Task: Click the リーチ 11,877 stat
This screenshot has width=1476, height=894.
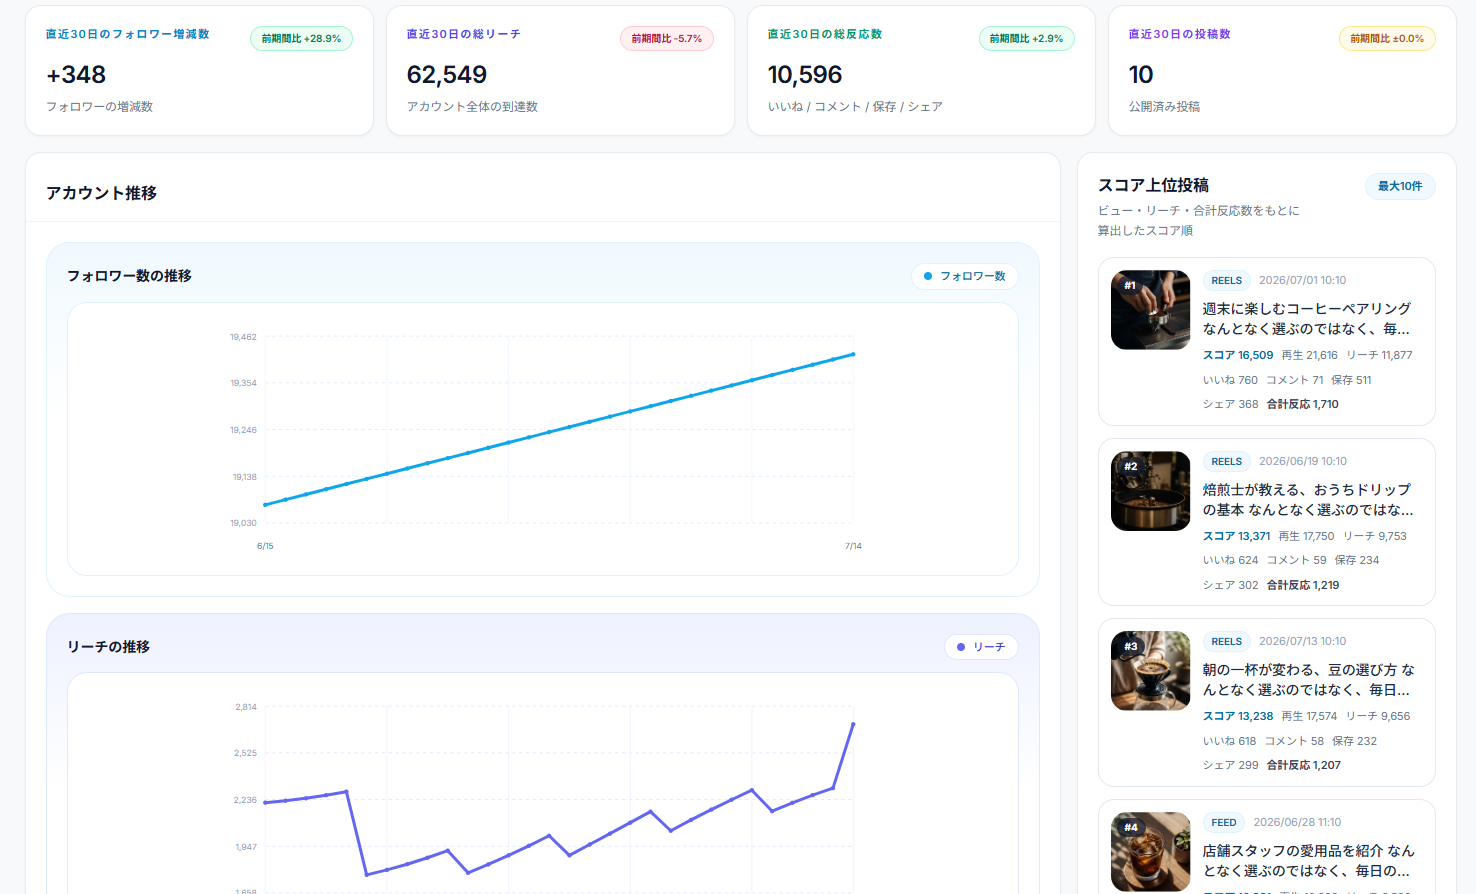Action: [x=1379, y=355]
